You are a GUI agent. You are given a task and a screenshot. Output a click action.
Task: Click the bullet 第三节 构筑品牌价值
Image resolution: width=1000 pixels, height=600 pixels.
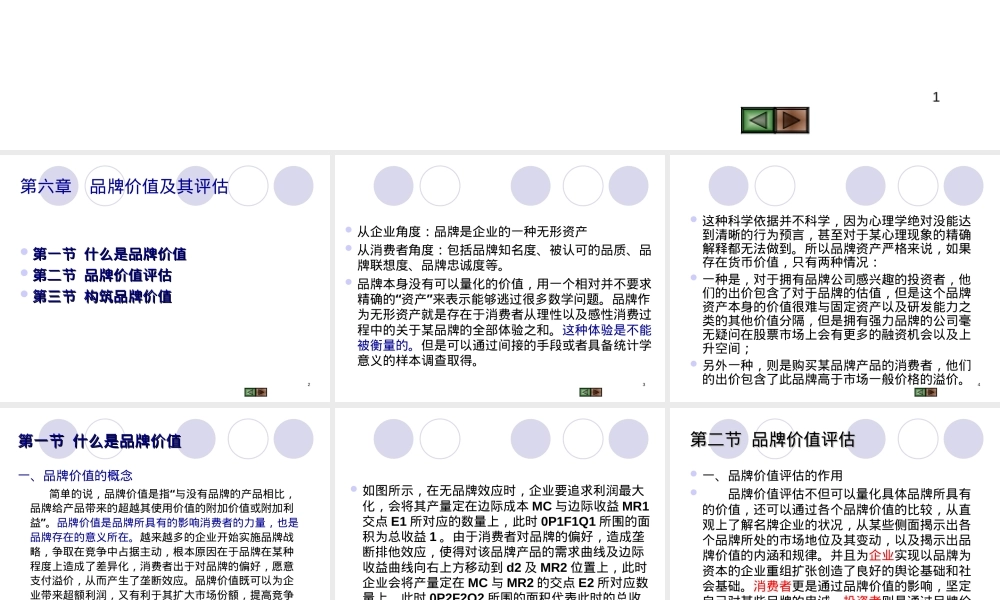102,296
